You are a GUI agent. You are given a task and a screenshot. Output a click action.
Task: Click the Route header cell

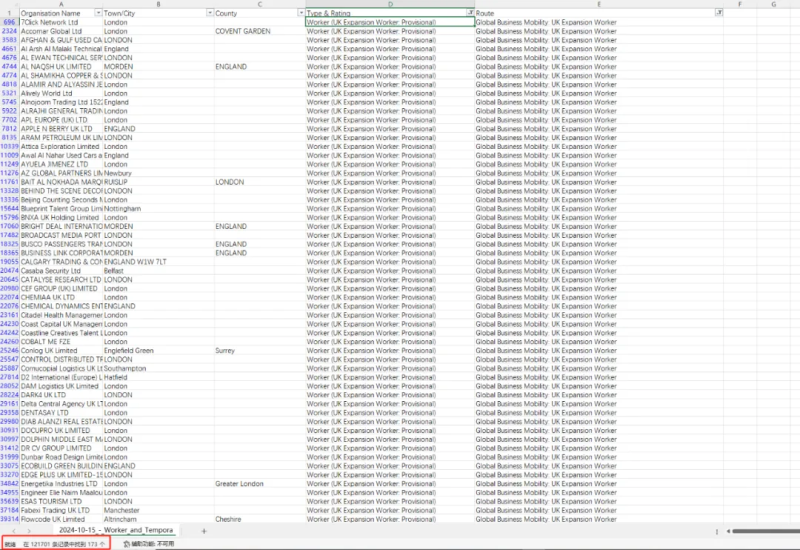[x=599, y=13]
